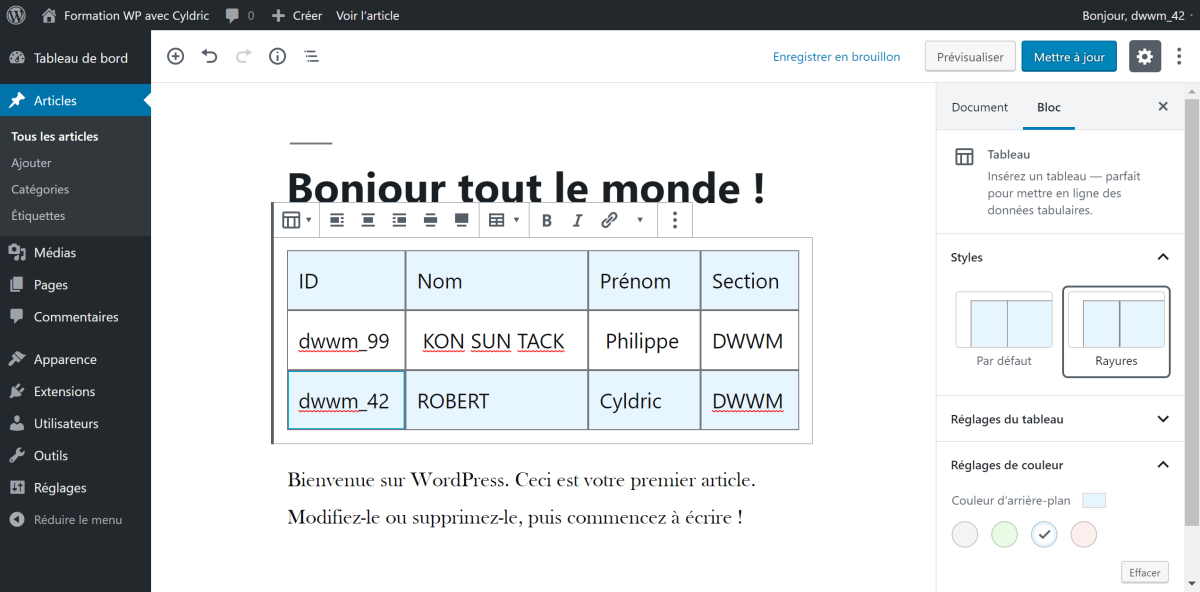
Task: Open the 'Apparence' admin menu
Action: 75,360
